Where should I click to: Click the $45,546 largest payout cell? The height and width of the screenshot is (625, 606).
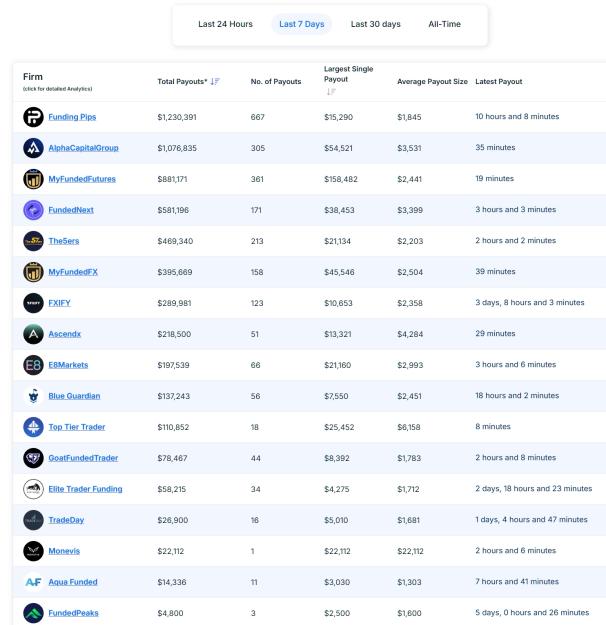(x=339, y=272)
